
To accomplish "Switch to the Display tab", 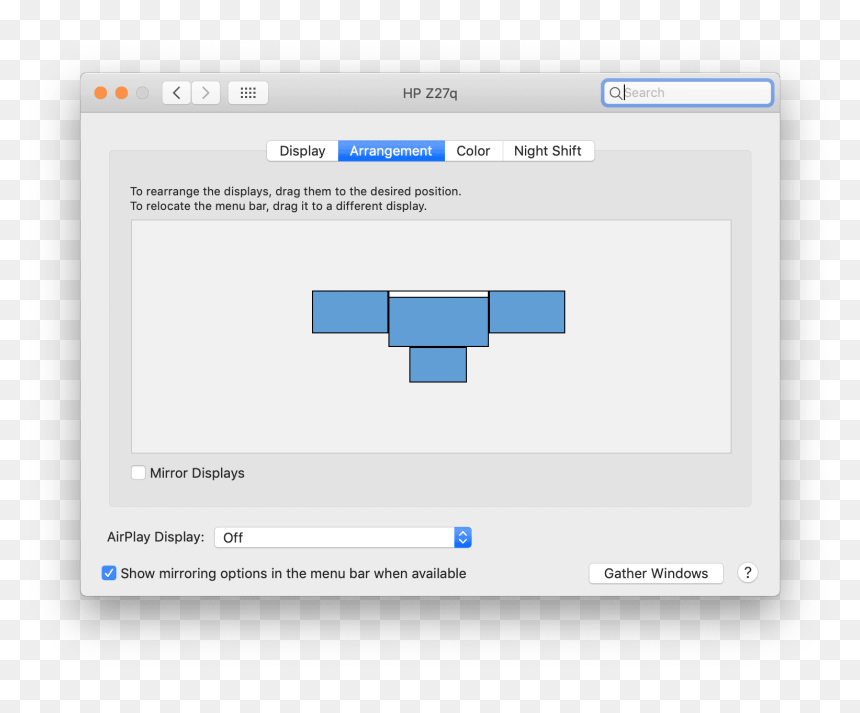I will coord(302,151).
